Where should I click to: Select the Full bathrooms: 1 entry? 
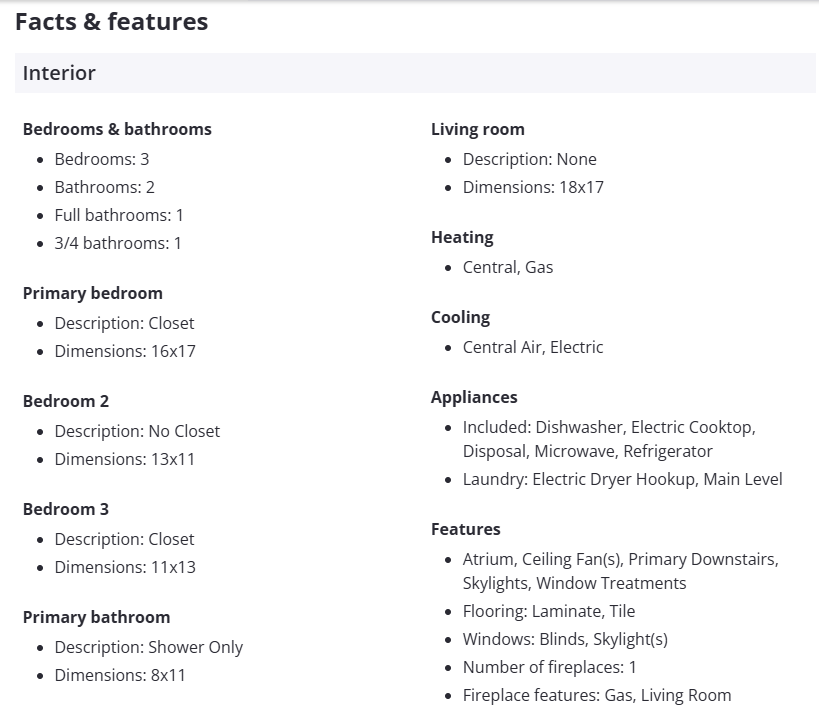119,215
